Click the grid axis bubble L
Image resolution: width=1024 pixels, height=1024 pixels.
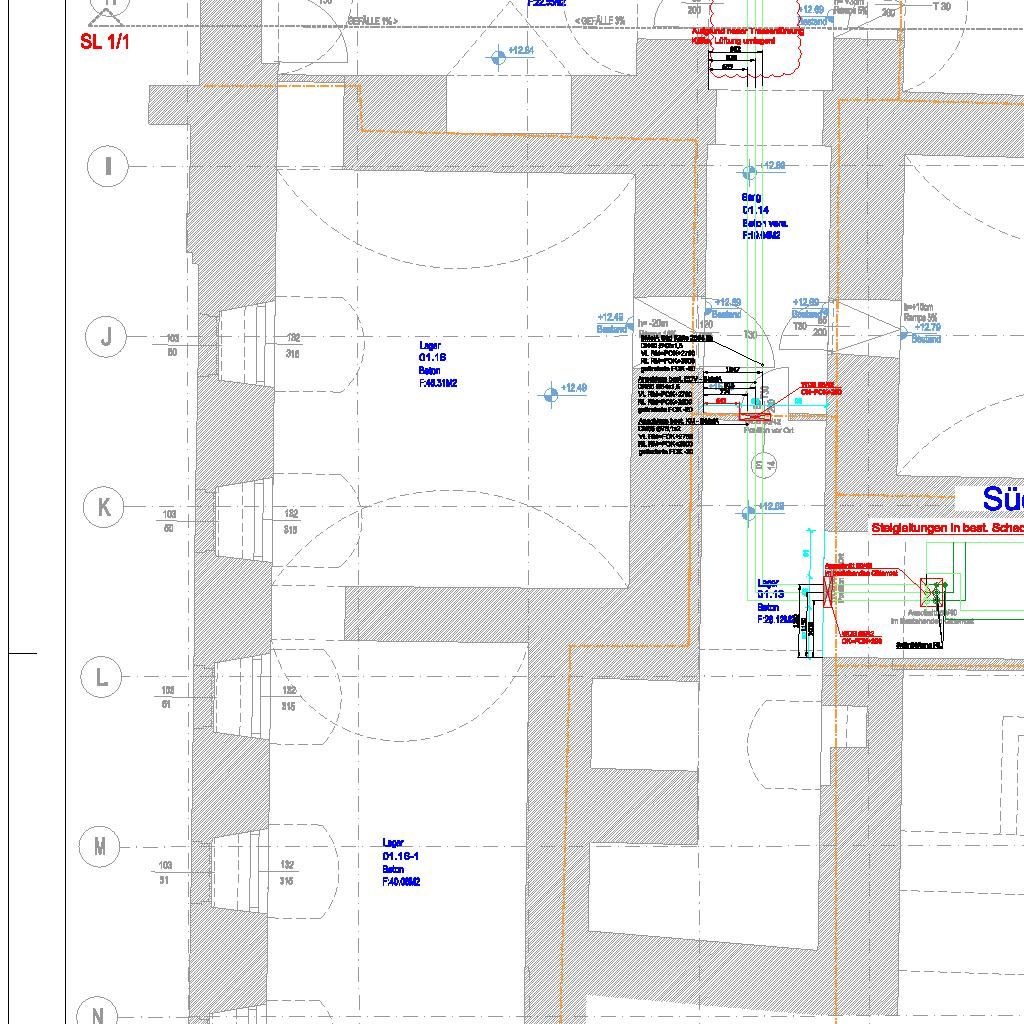point(101,678)
